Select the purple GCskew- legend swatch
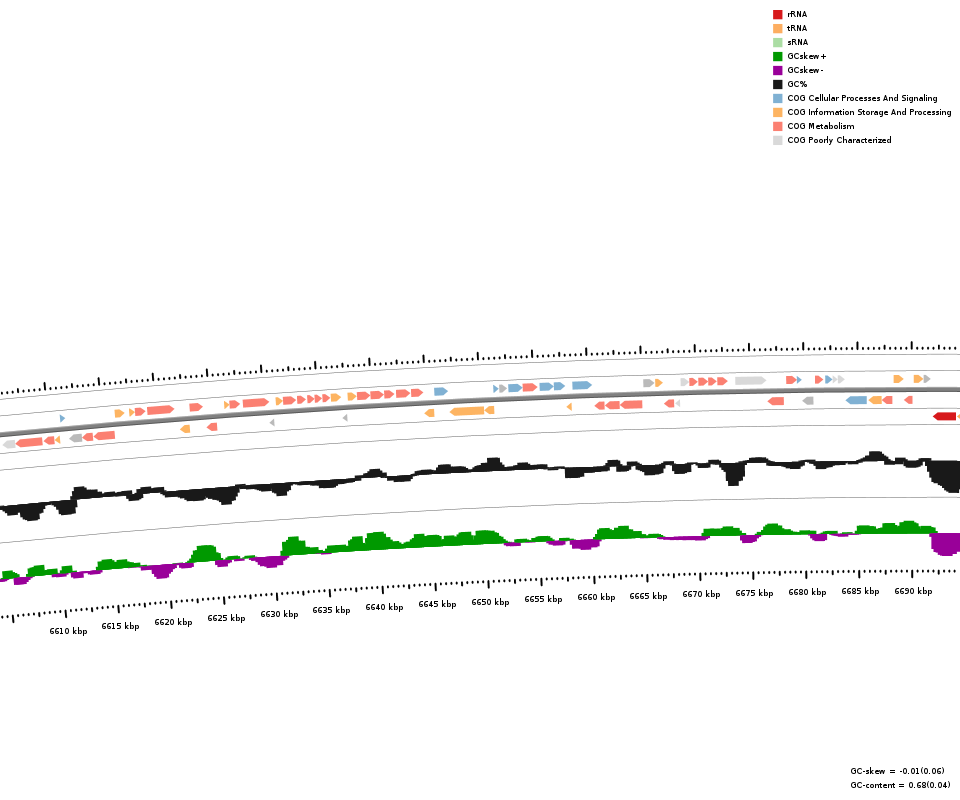 pyautogui.click(x=777, y=70)
